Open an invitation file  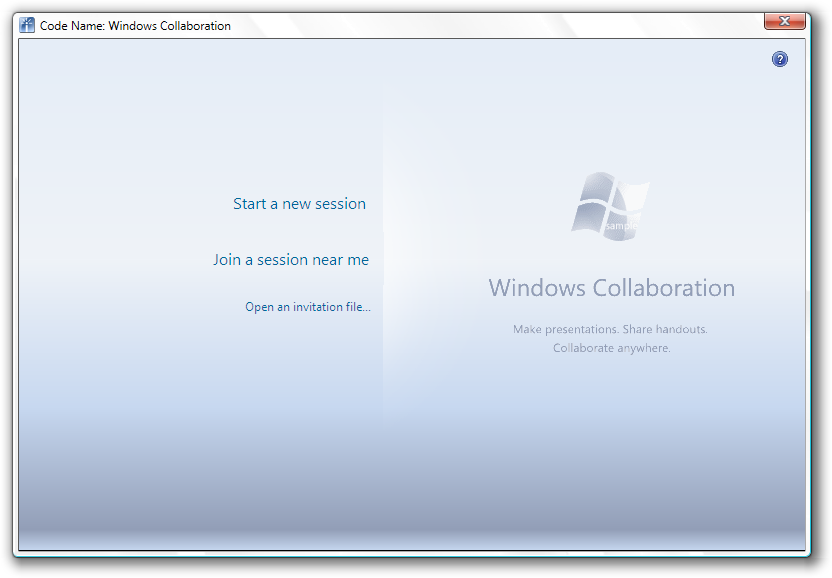(x=308, y=307)
